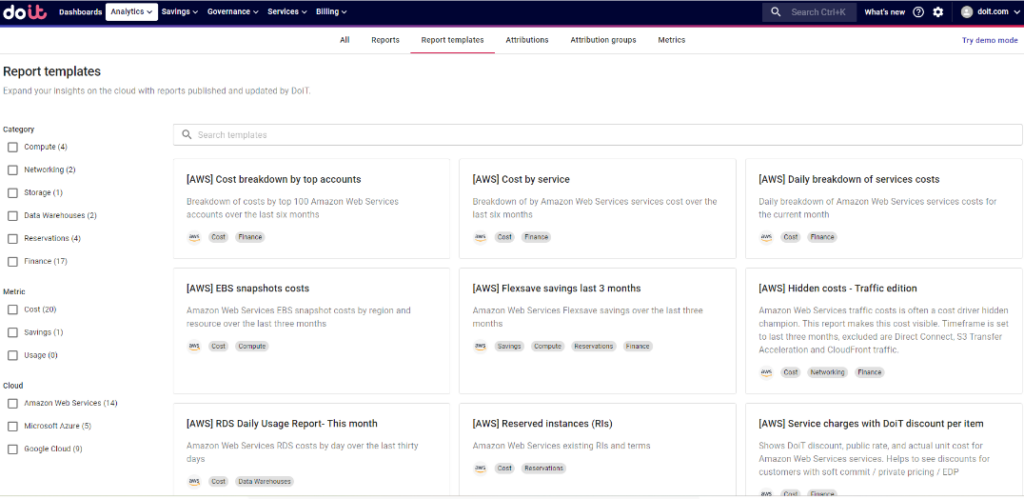Toggle the Savings metric checkbox
Viewport: 1024px width, 499px height.
pyautogui.click(x=13, y=332)
